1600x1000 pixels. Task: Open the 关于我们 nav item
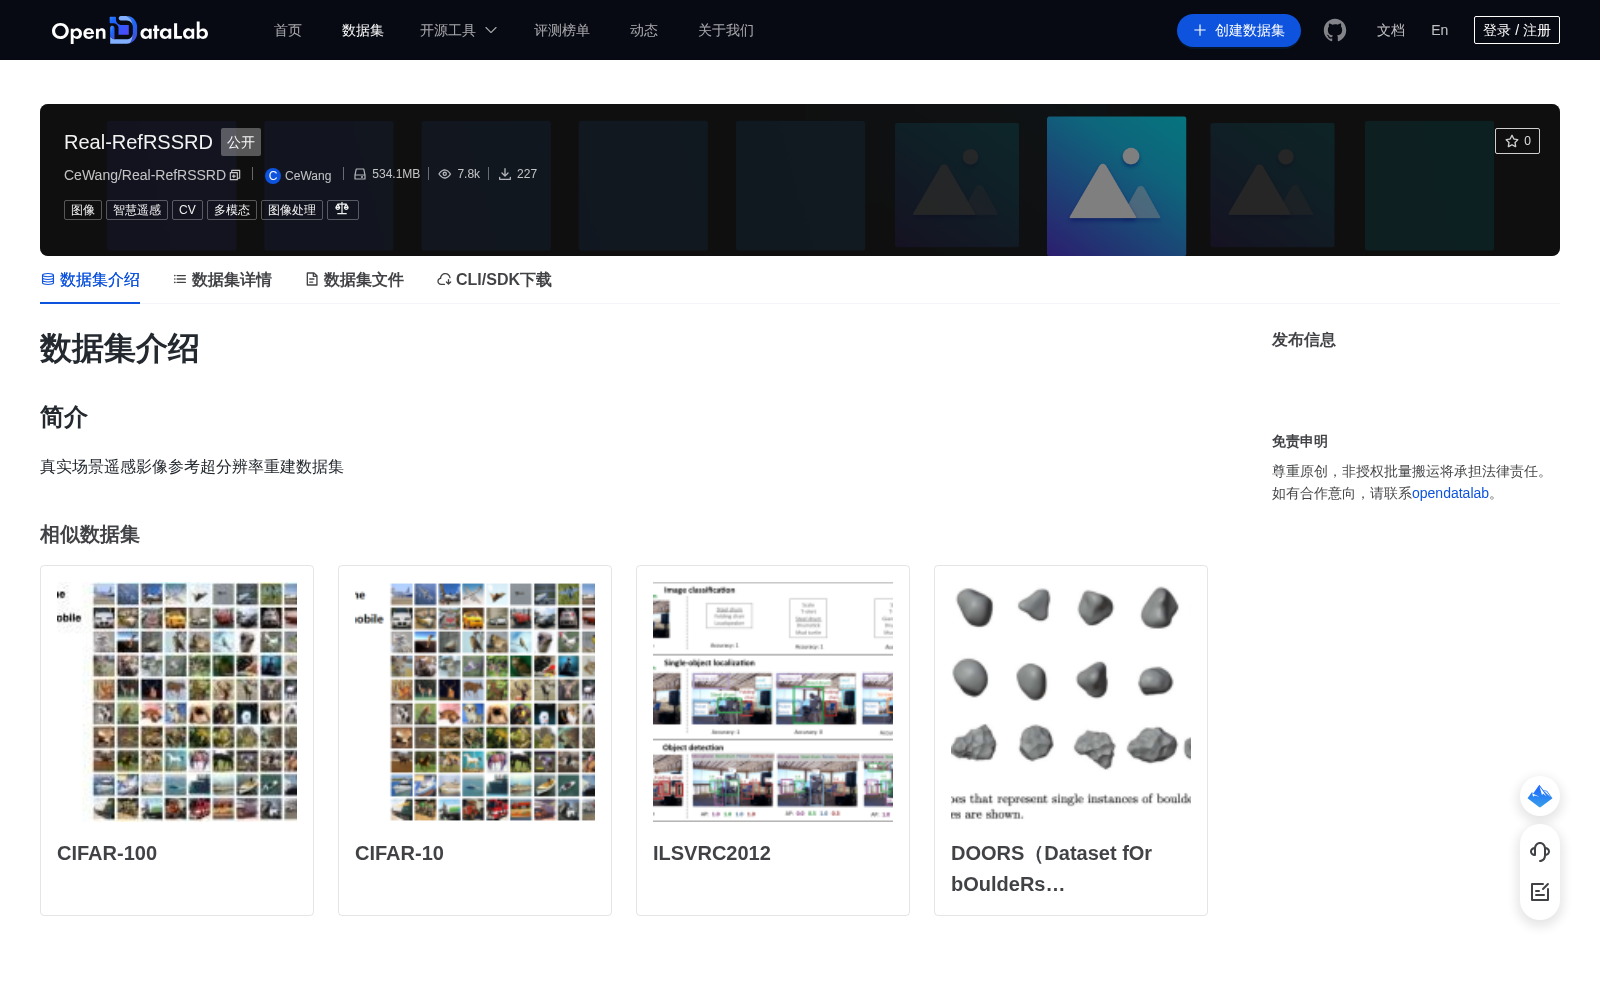click(726, 30)
